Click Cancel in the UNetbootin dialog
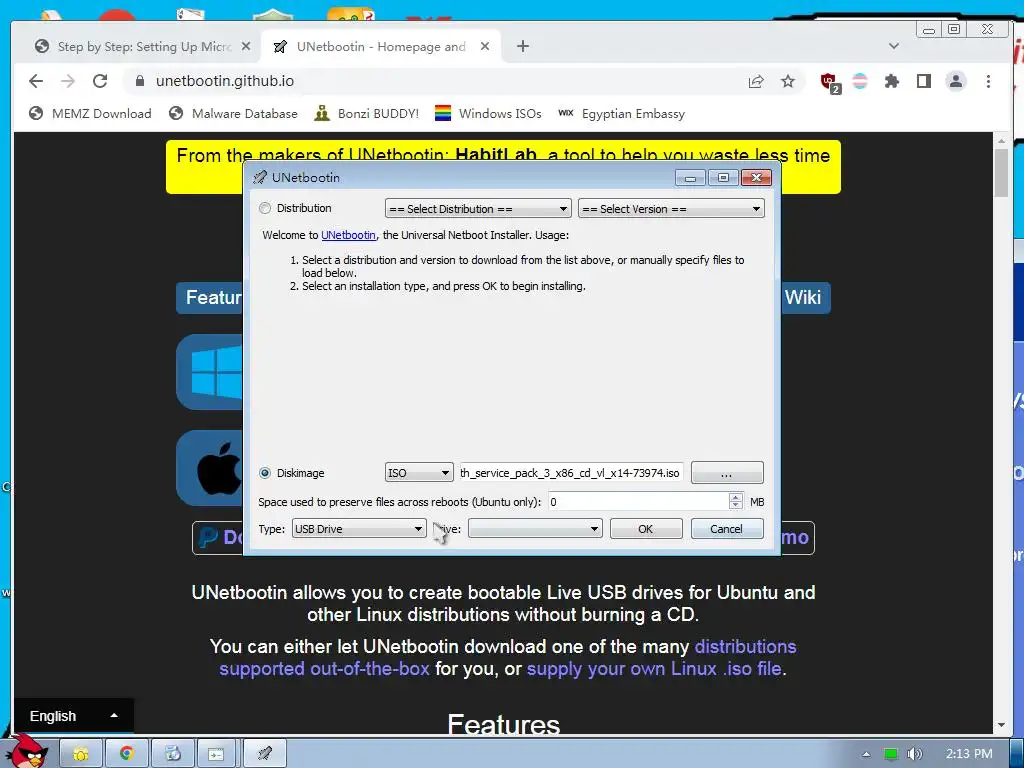This screenshot has height=768, width=1024. click(727, 529)
